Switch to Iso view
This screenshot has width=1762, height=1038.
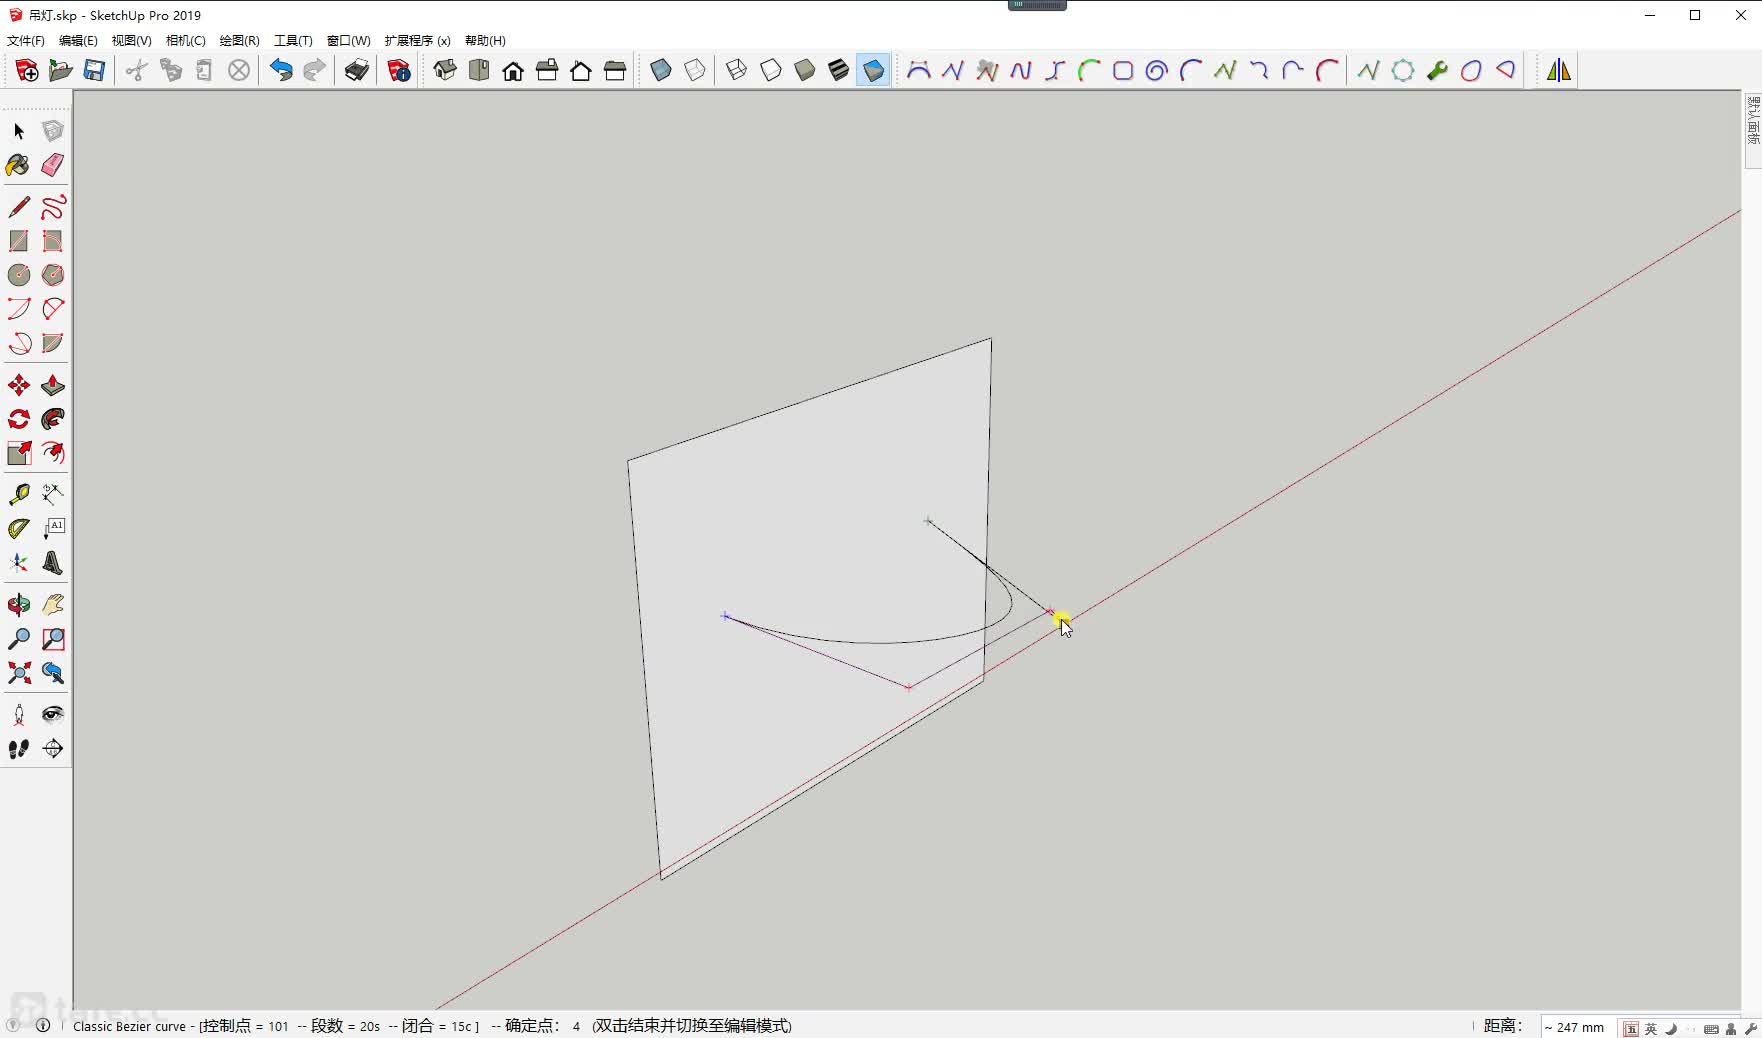445,71
